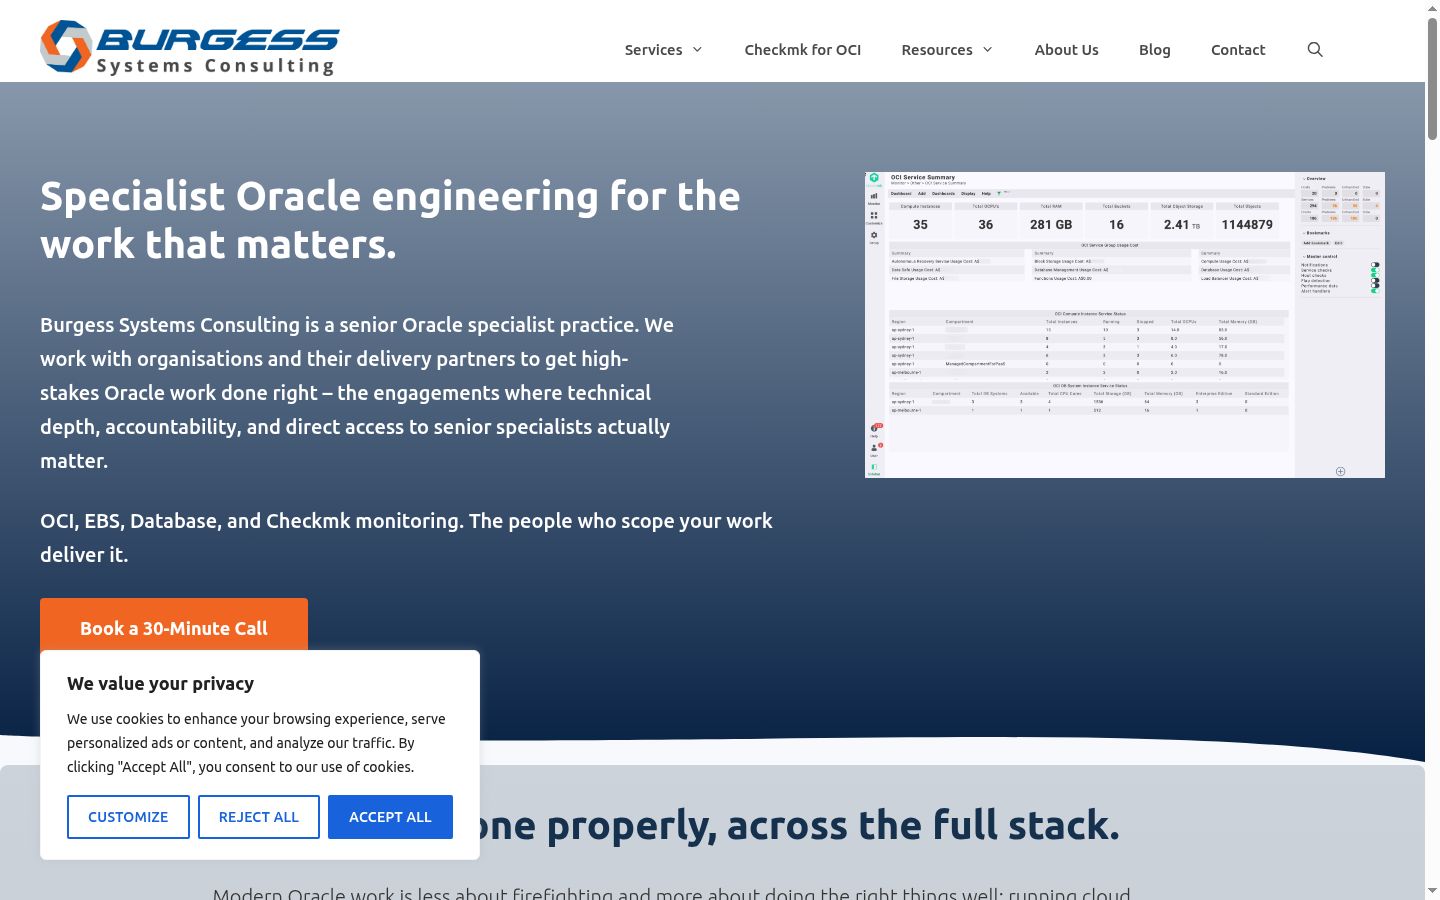
Task: Accept all cookies
Action: click(x=390, y=817)
